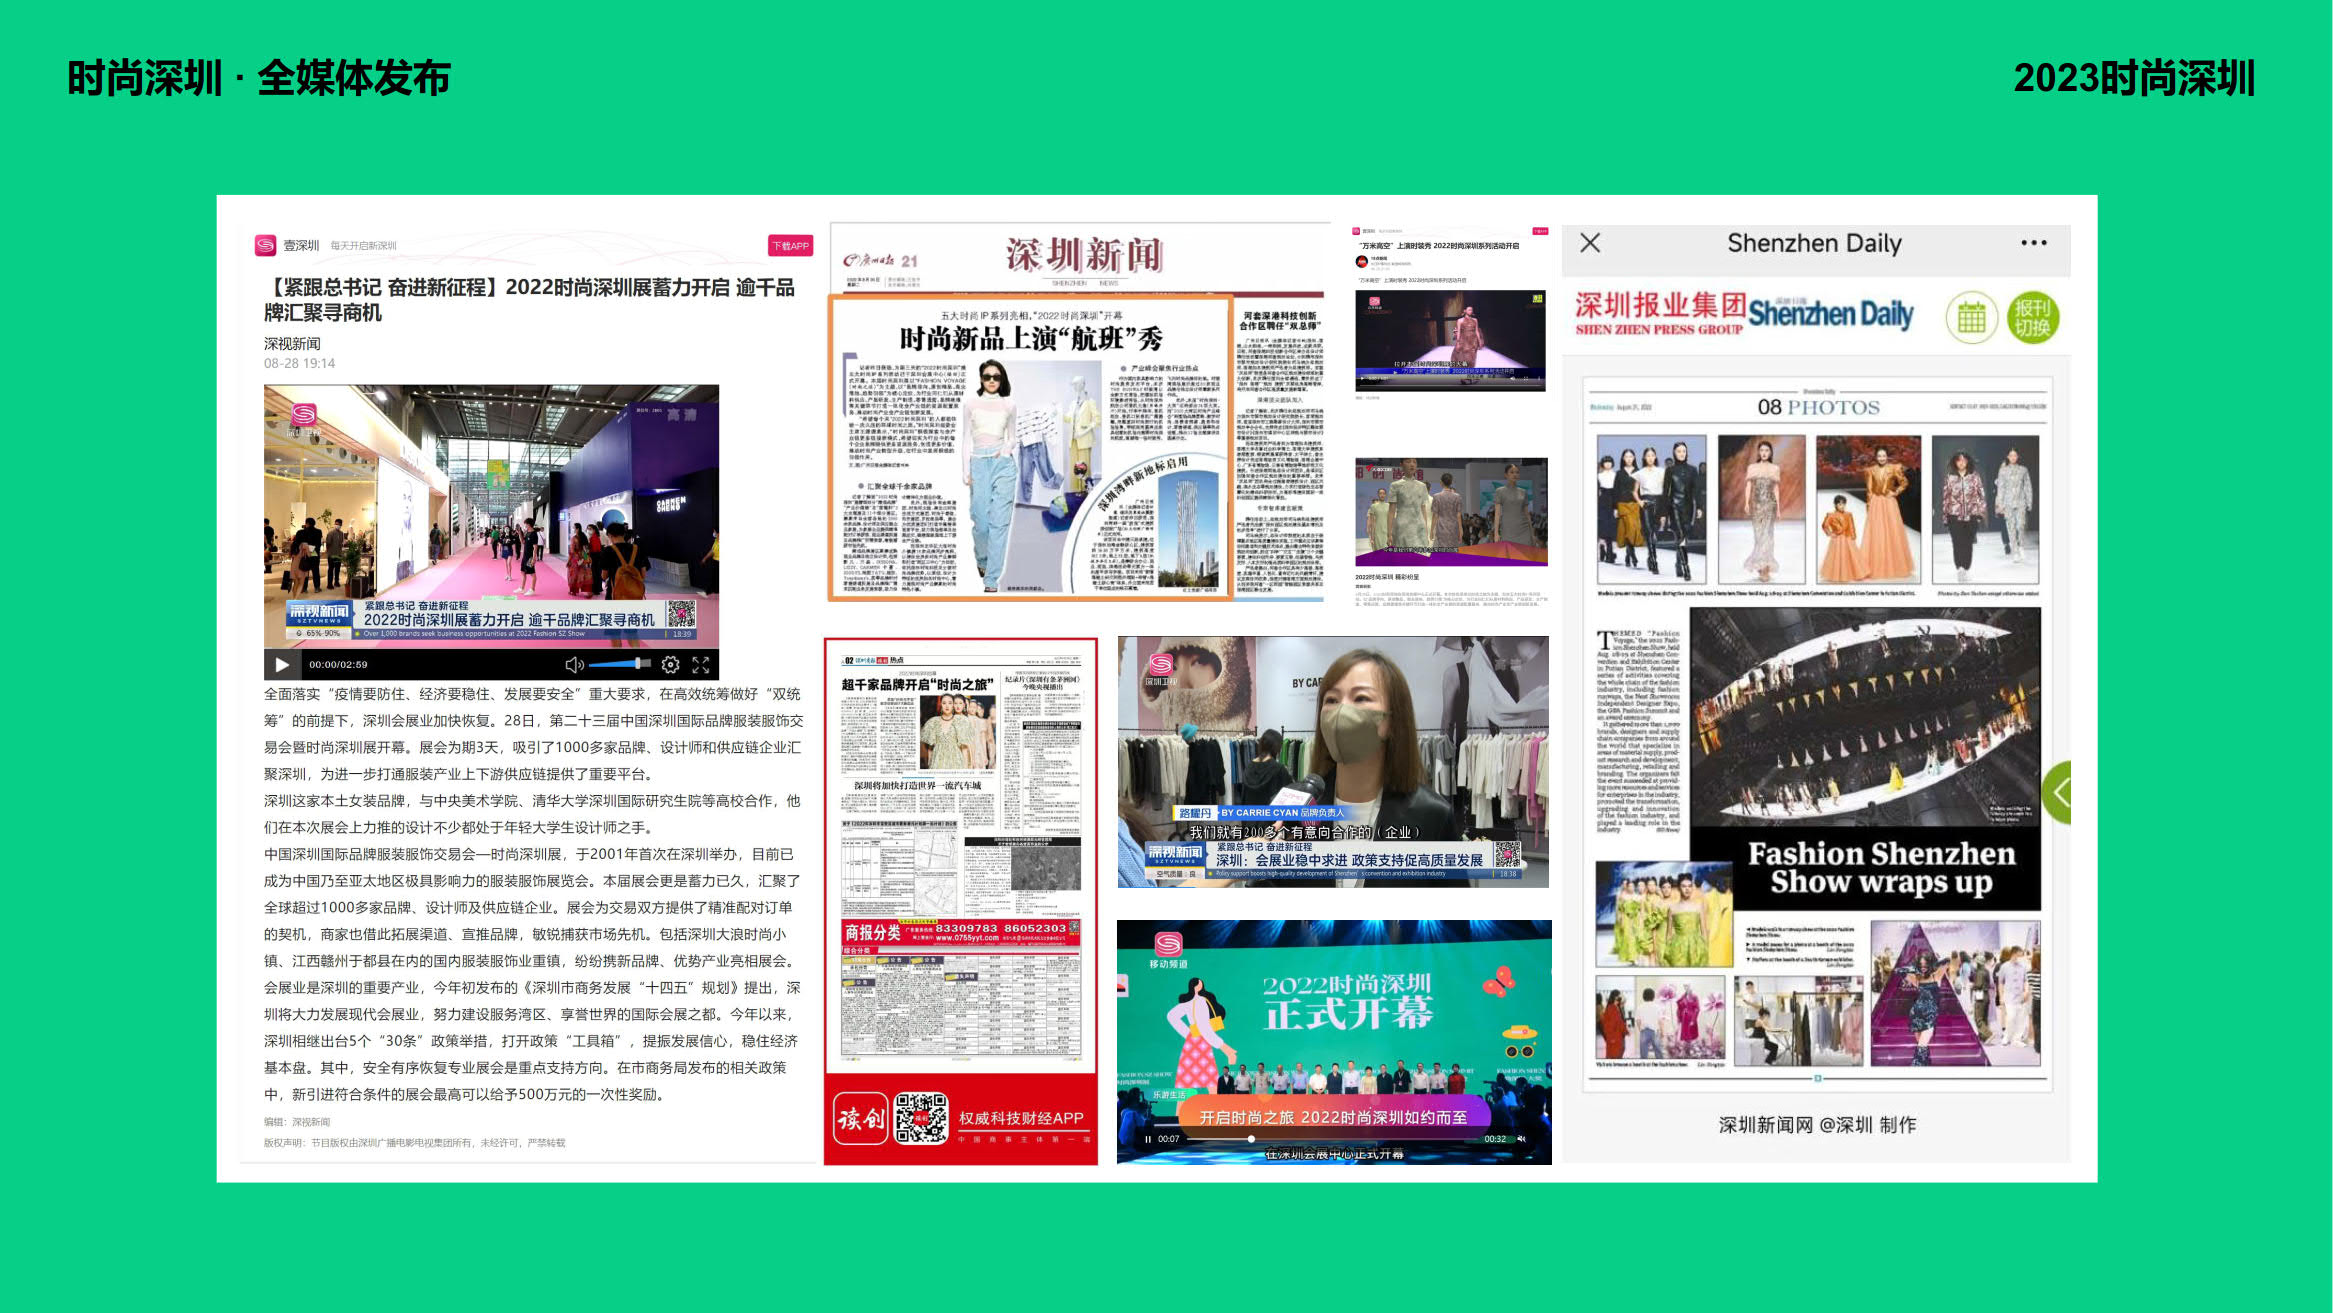
Task: Click the 深视新闻 badge on interview video
Action: click(x=1175, y=856)
